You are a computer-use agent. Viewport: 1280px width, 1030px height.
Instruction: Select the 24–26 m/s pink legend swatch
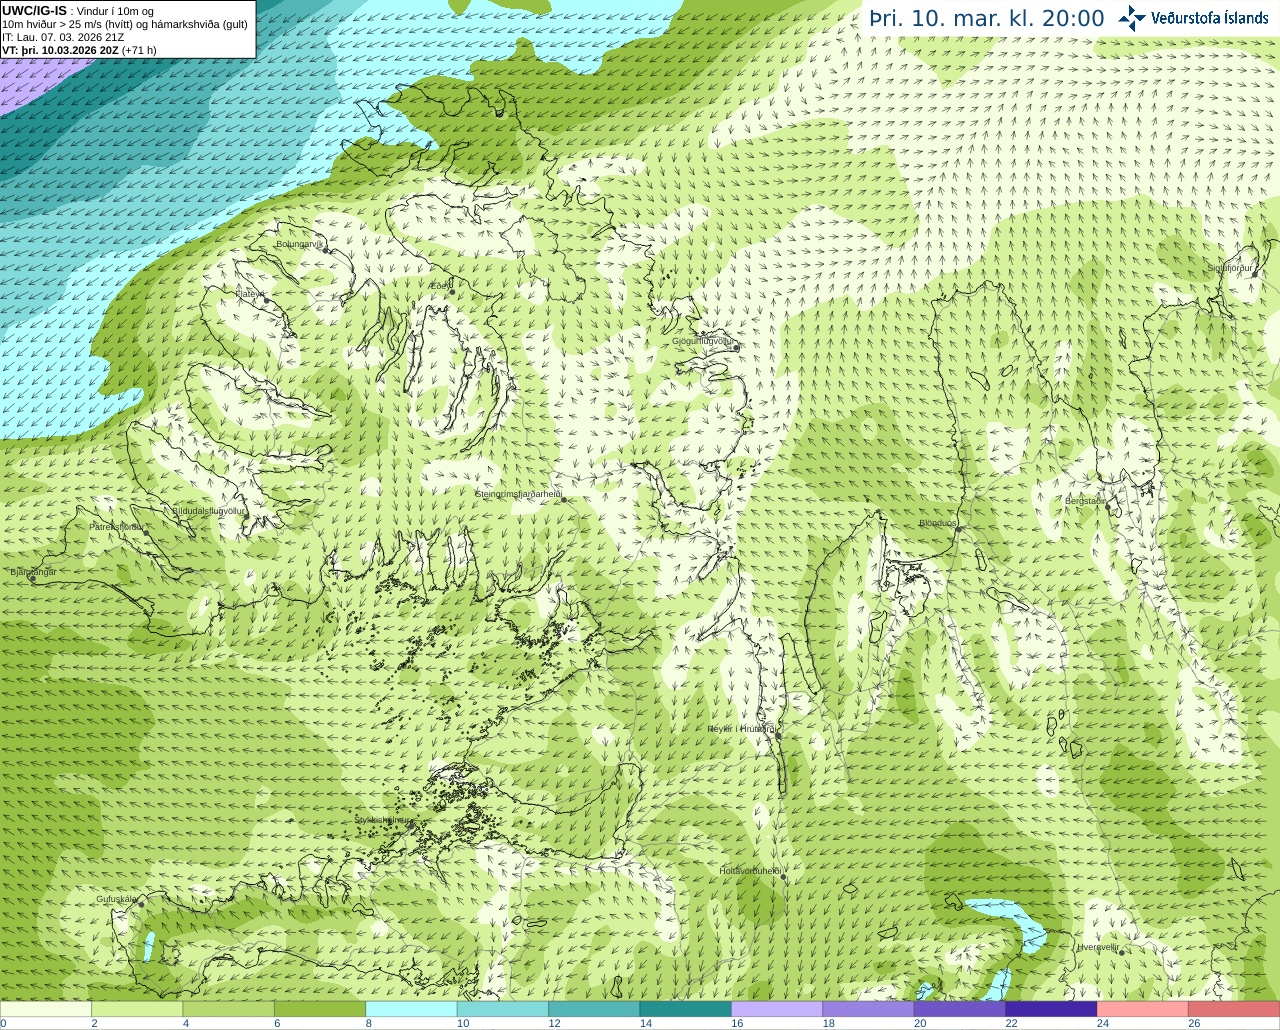click(1143, 1009)
